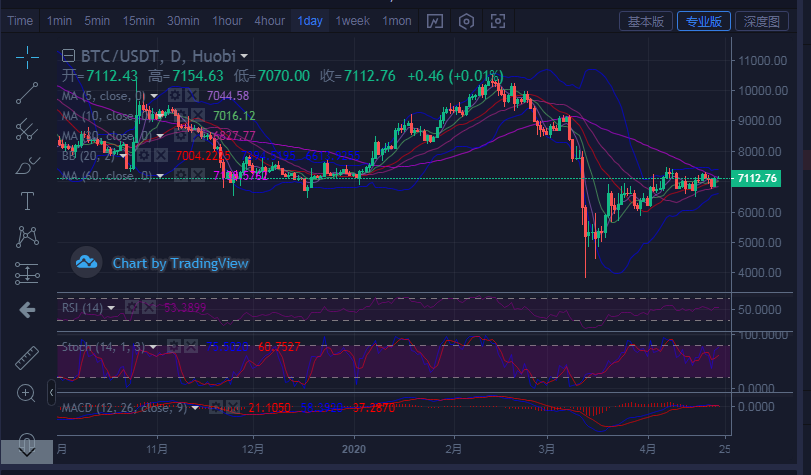Switch to 1min interval

tap(59, 21)
